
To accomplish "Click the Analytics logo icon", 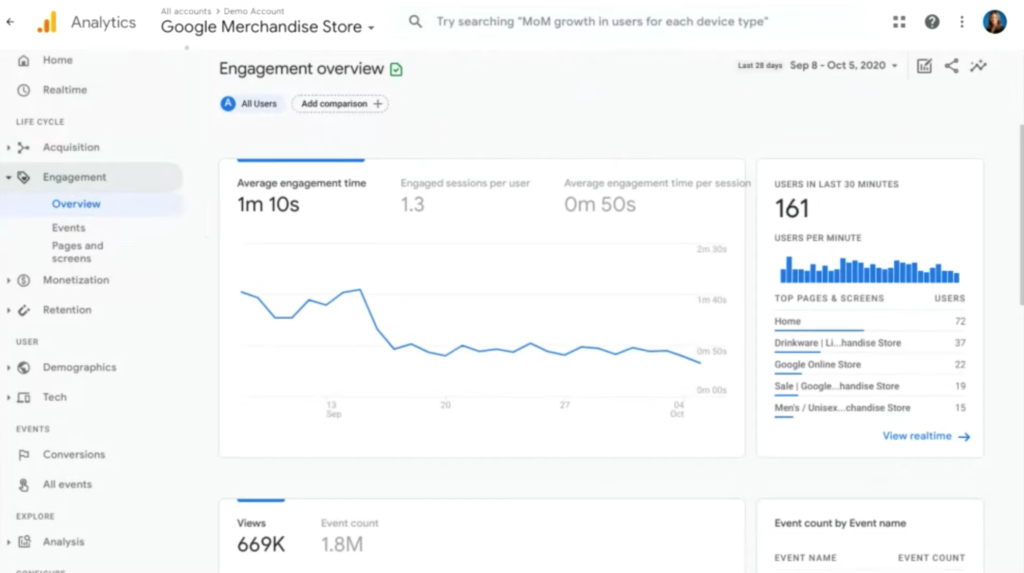I will click(47, 22).
